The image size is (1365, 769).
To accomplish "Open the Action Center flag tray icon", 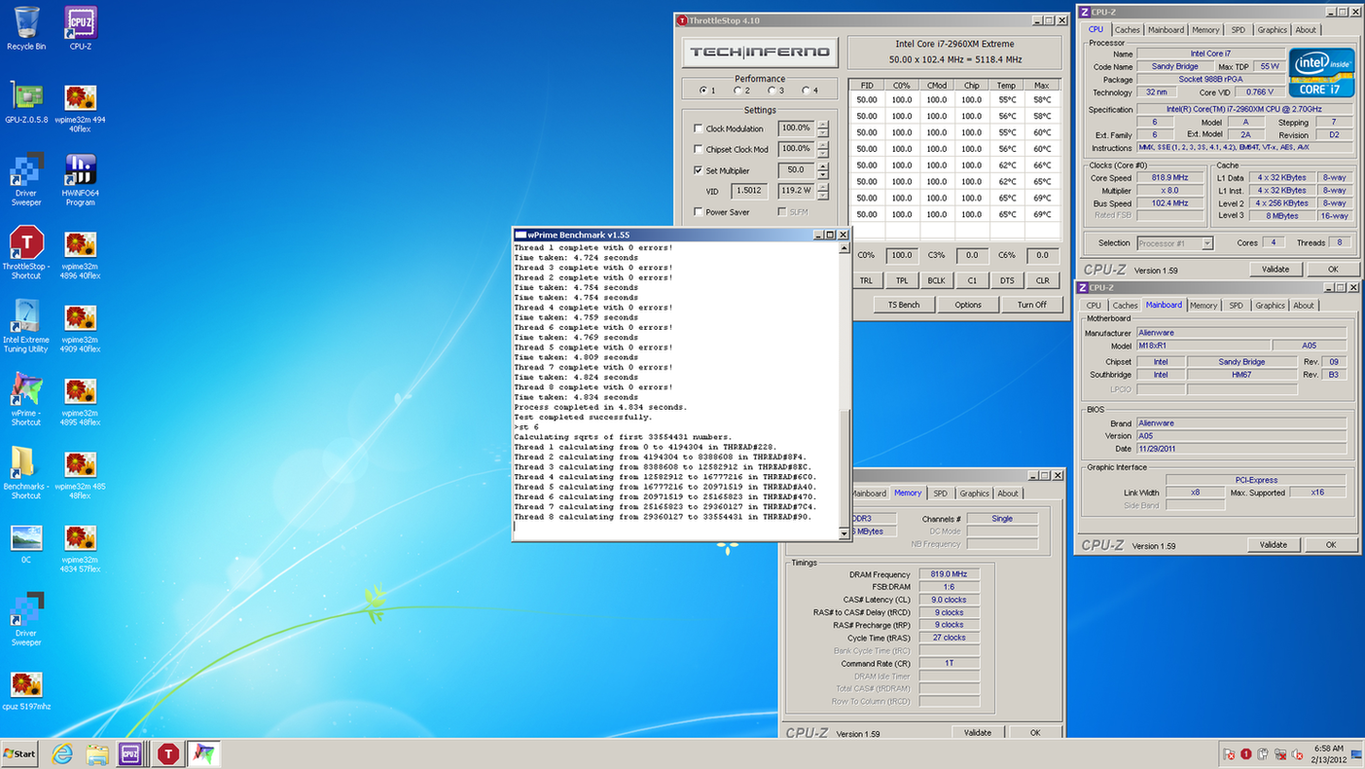I will 1229,754.
